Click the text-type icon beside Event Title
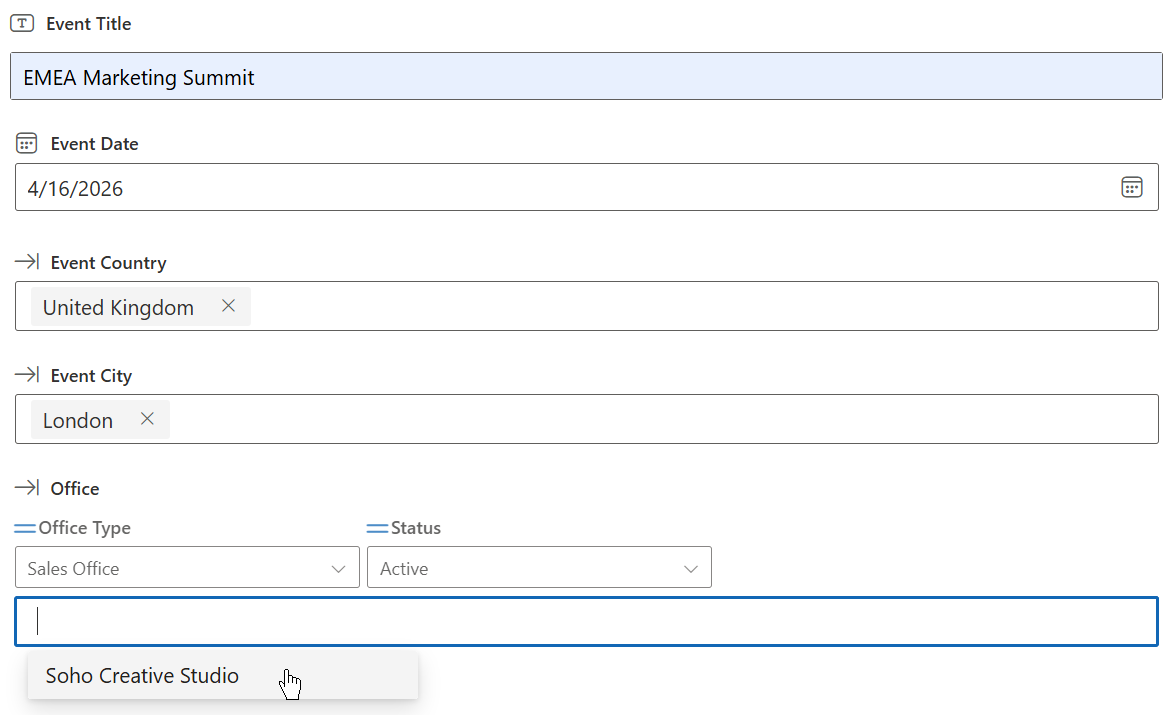Viewport: 1175px width, 715px height. (22, 23)
